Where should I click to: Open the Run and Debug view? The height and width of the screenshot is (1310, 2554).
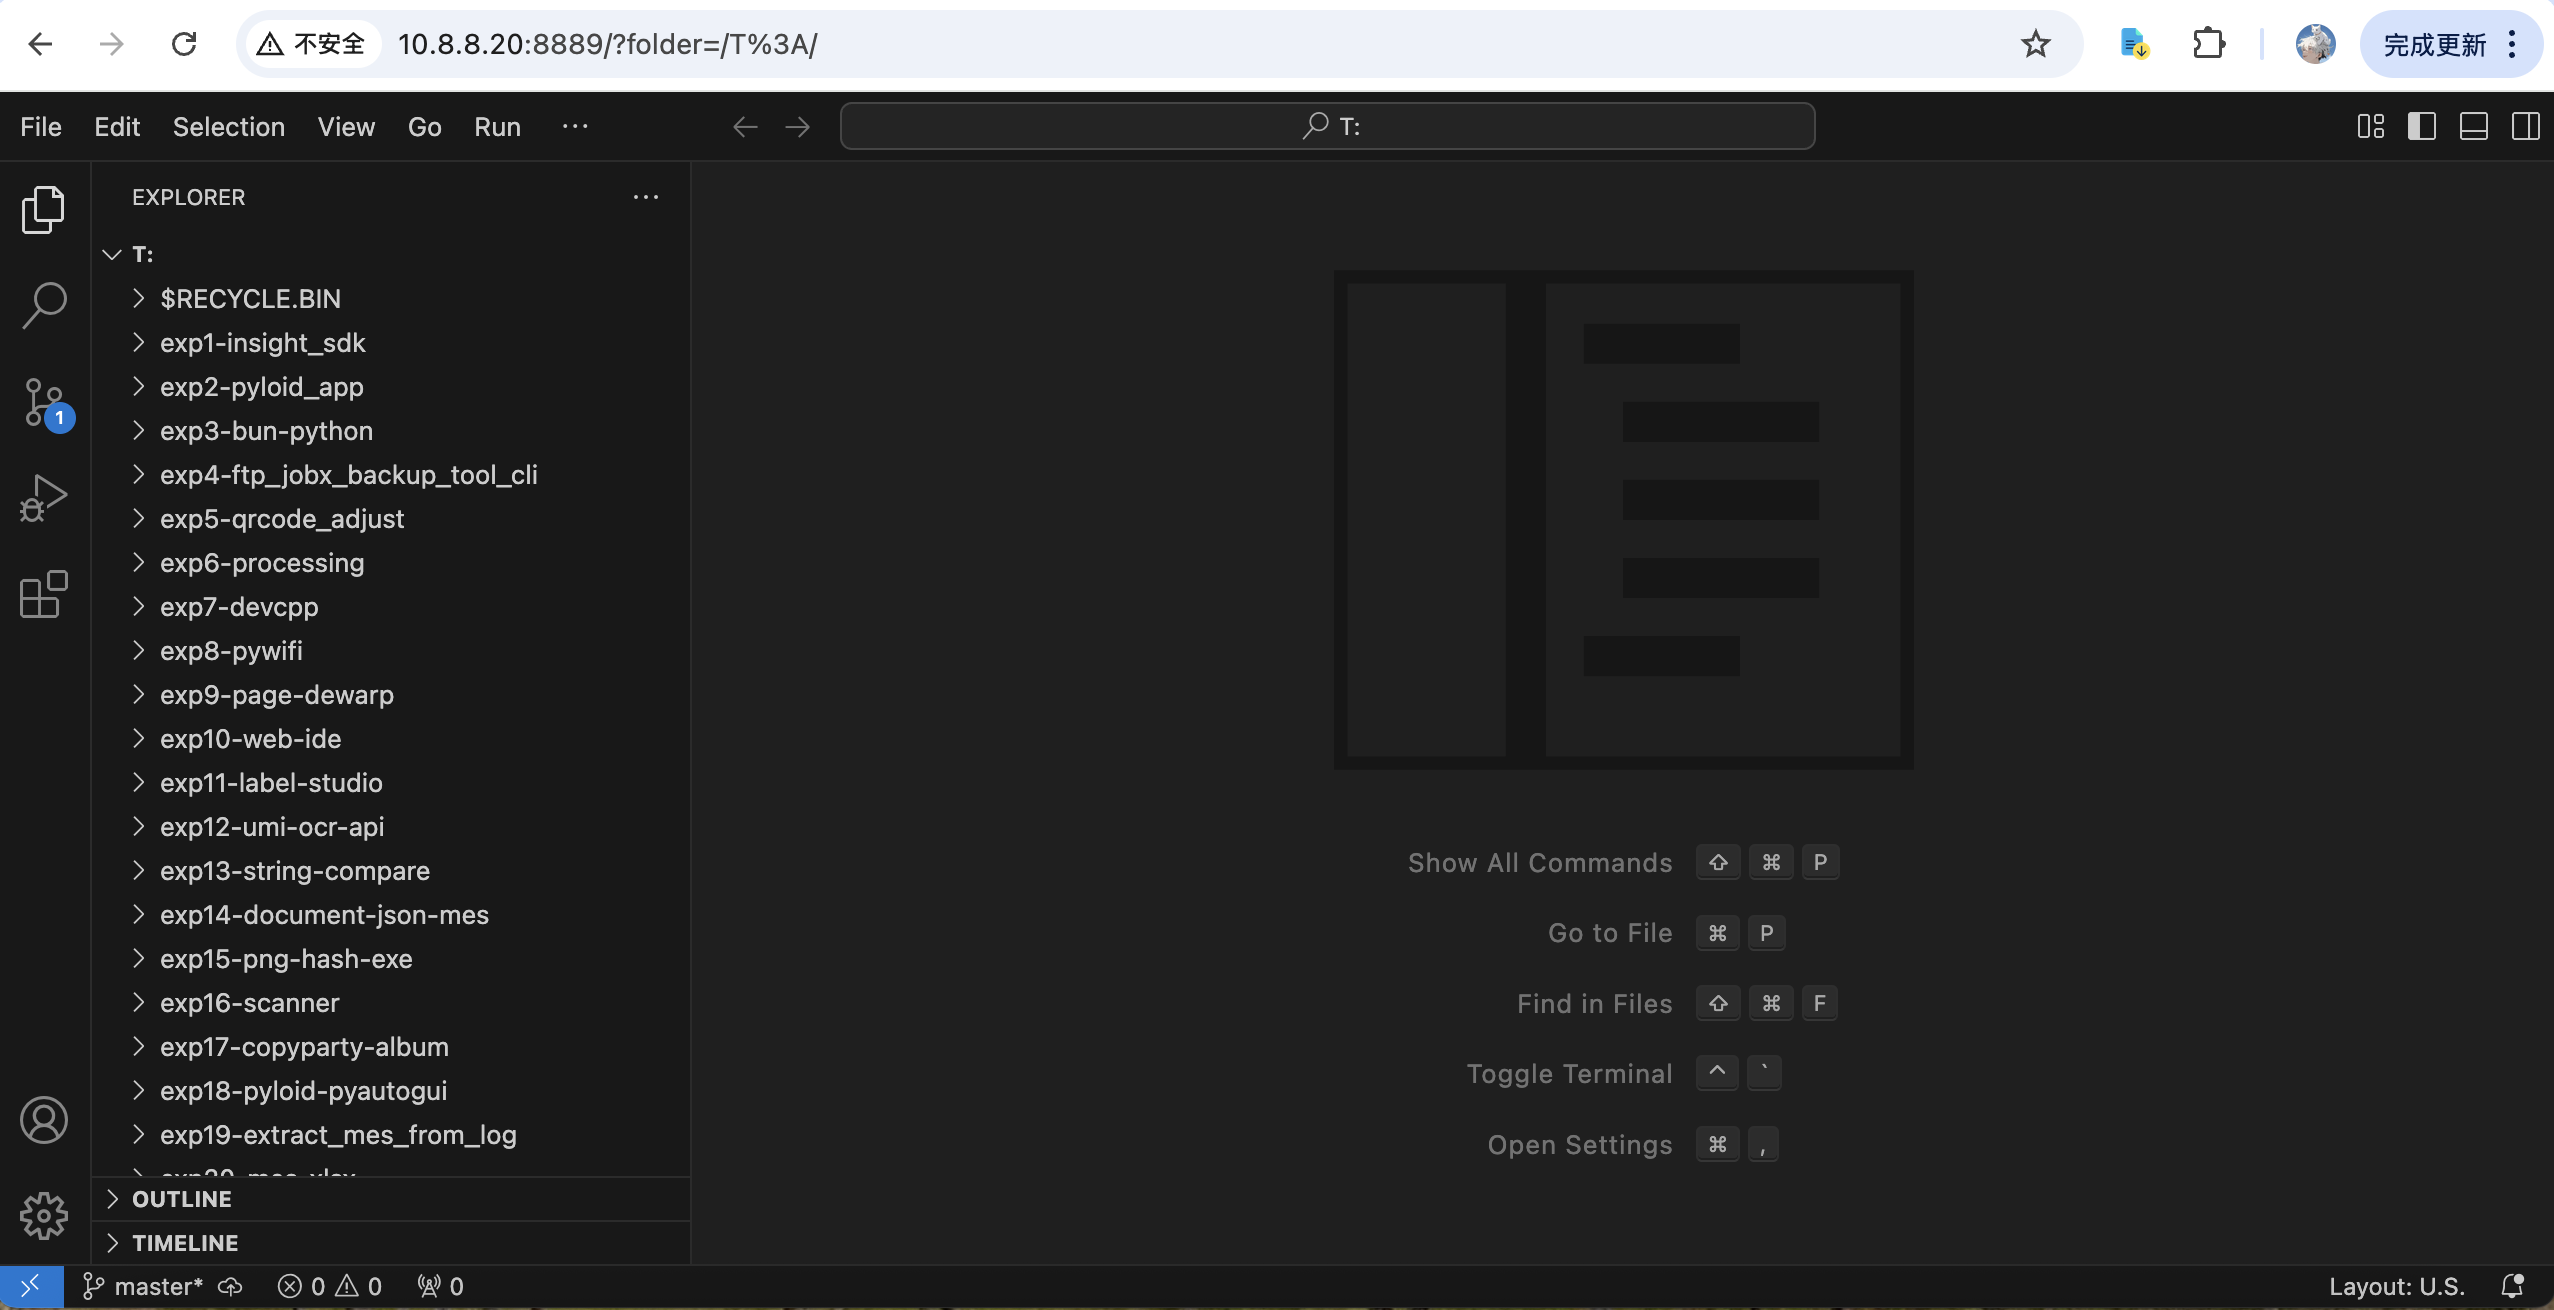pos(44,498)
